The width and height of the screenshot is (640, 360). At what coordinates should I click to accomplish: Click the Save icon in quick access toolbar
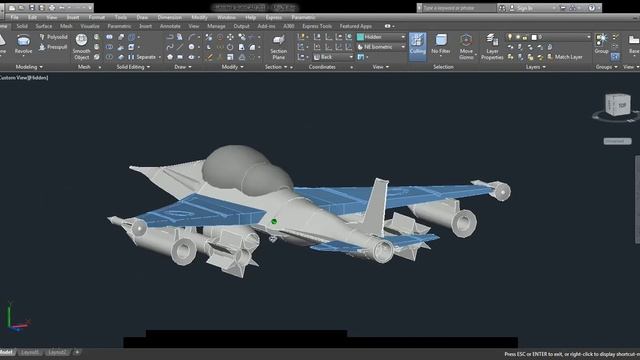[32, 8]
